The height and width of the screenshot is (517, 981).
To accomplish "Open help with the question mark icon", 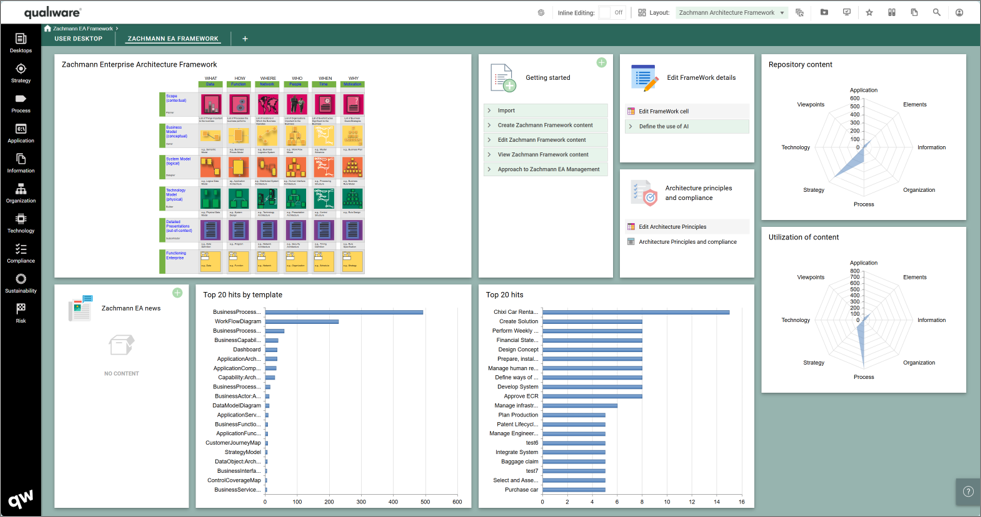I will pos(968,491).
